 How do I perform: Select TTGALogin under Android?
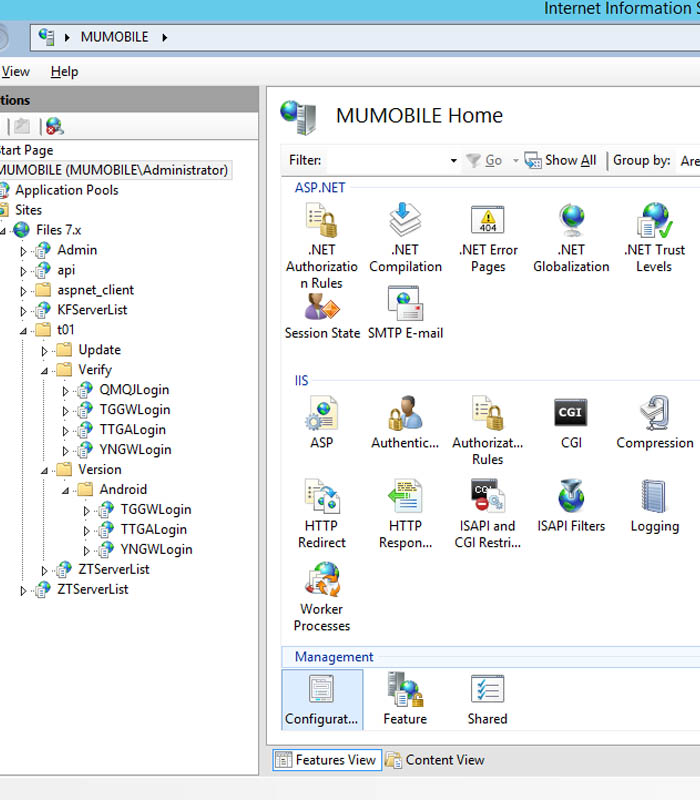pos(154,529)
